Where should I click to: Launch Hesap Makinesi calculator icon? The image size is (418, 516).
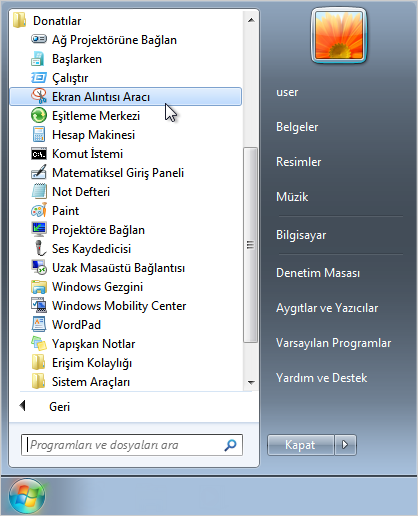39,135
